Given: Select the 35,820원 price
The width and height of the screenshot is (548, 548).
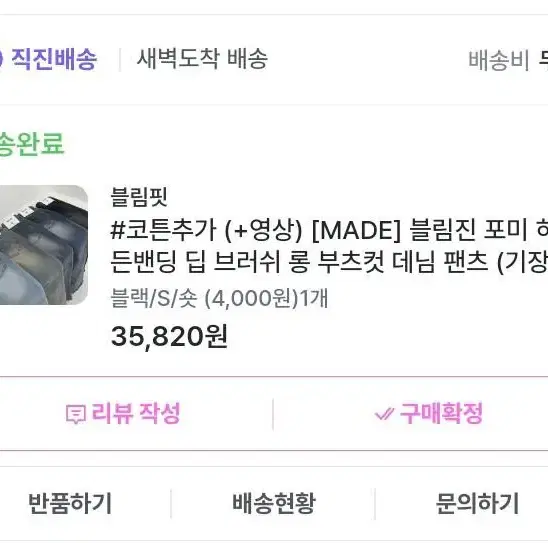Looking at the screenshot, I should coord(169,336).
